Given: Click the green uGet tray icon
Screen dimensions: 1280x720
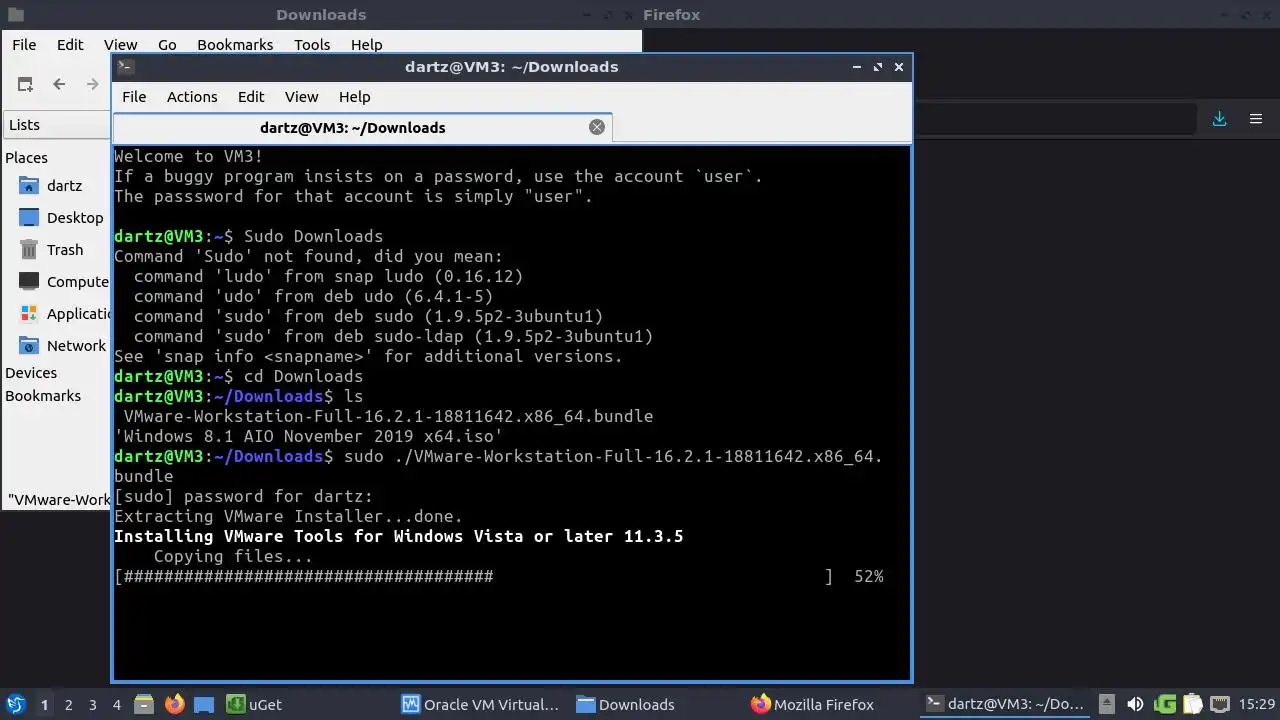Looking at the screenshot, I should tap(1164, 705).
